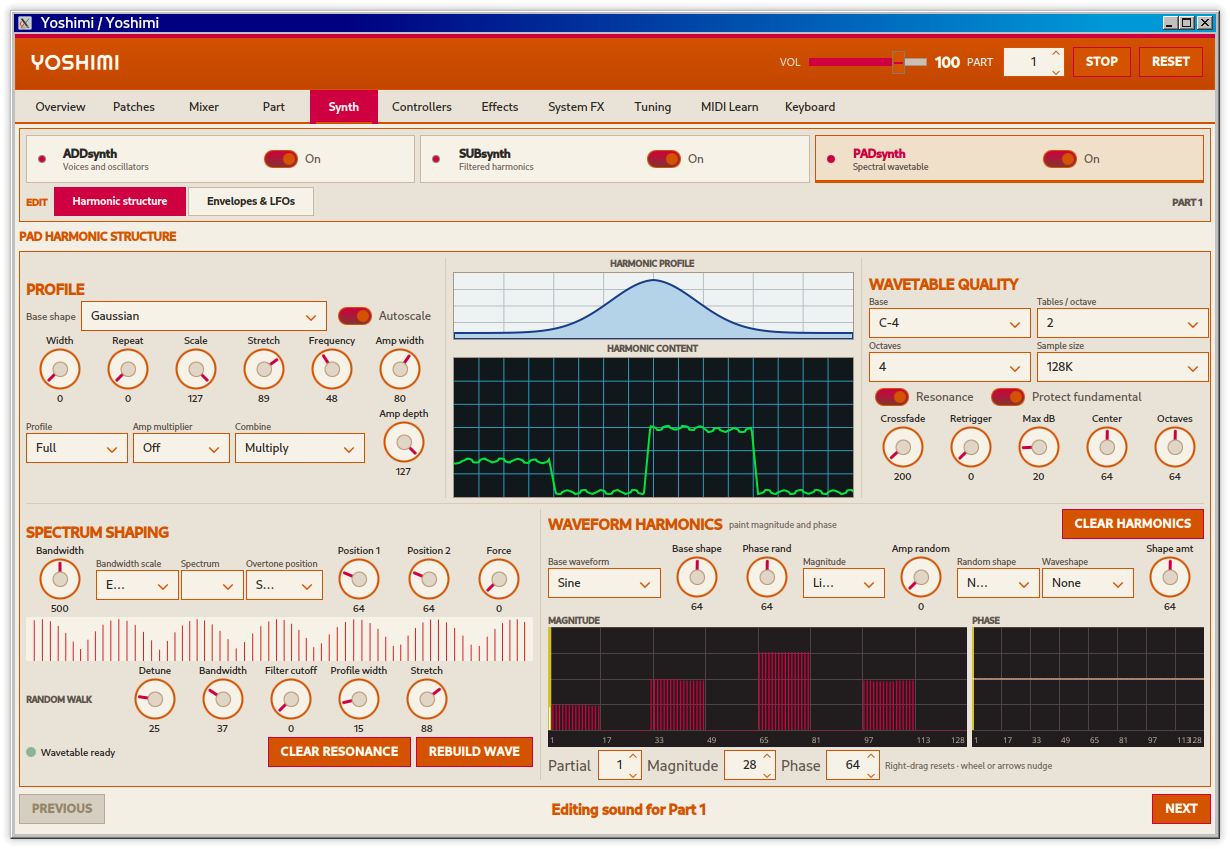Click the RESET button

pos(1171,62)
